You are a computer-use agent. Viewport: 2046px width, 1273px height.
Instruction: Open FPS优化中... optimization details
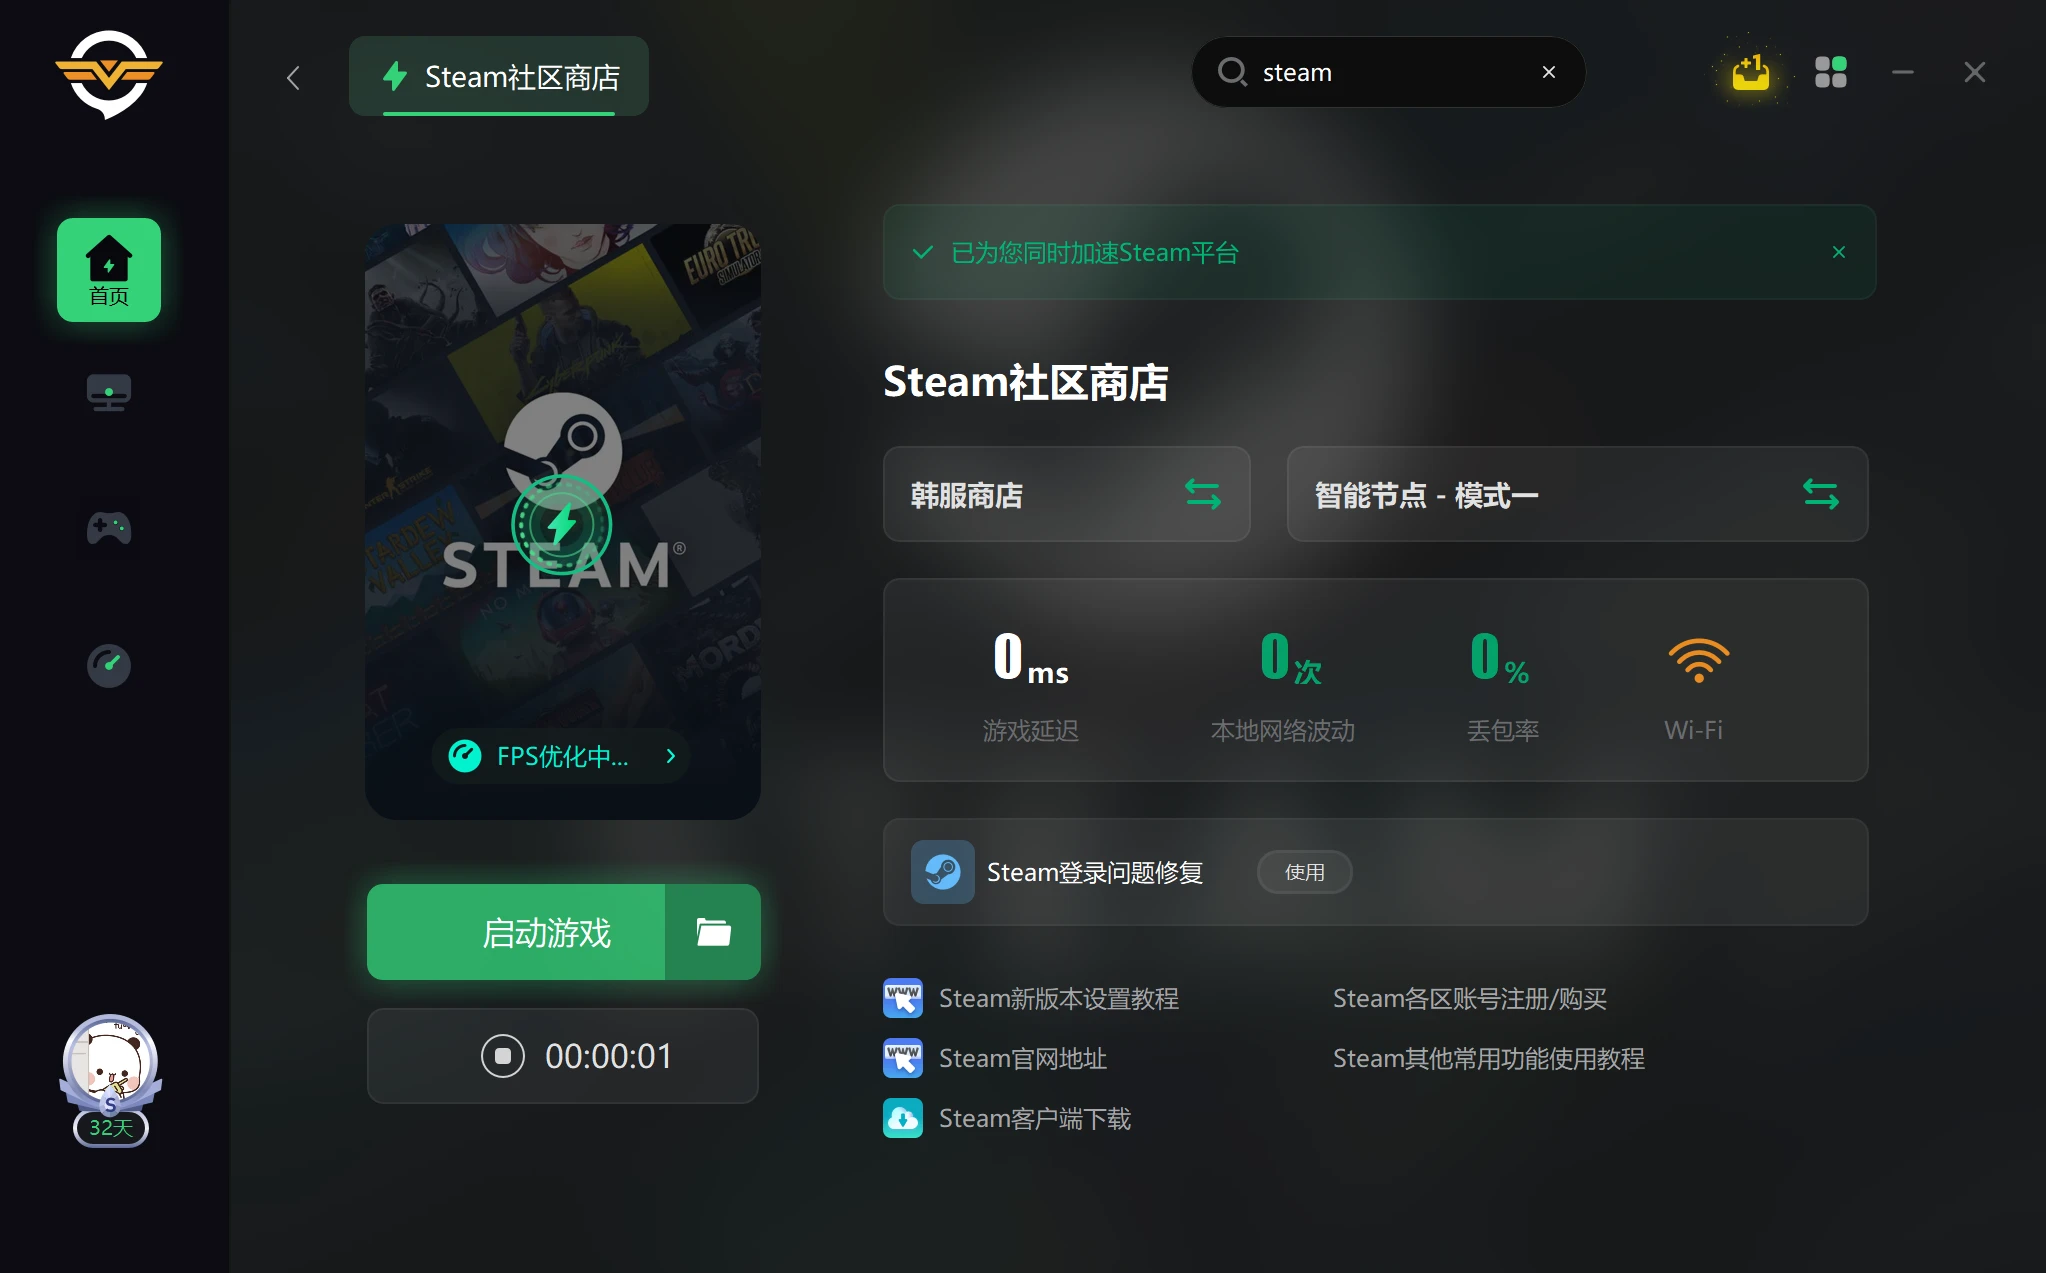coord(561,756)
